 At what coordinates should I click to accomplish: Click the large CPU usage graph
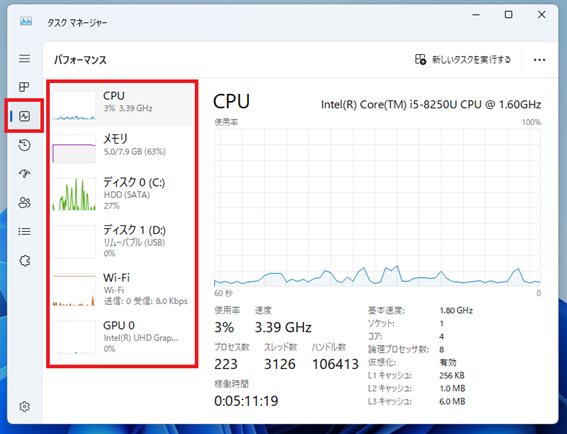pos(377,208)
